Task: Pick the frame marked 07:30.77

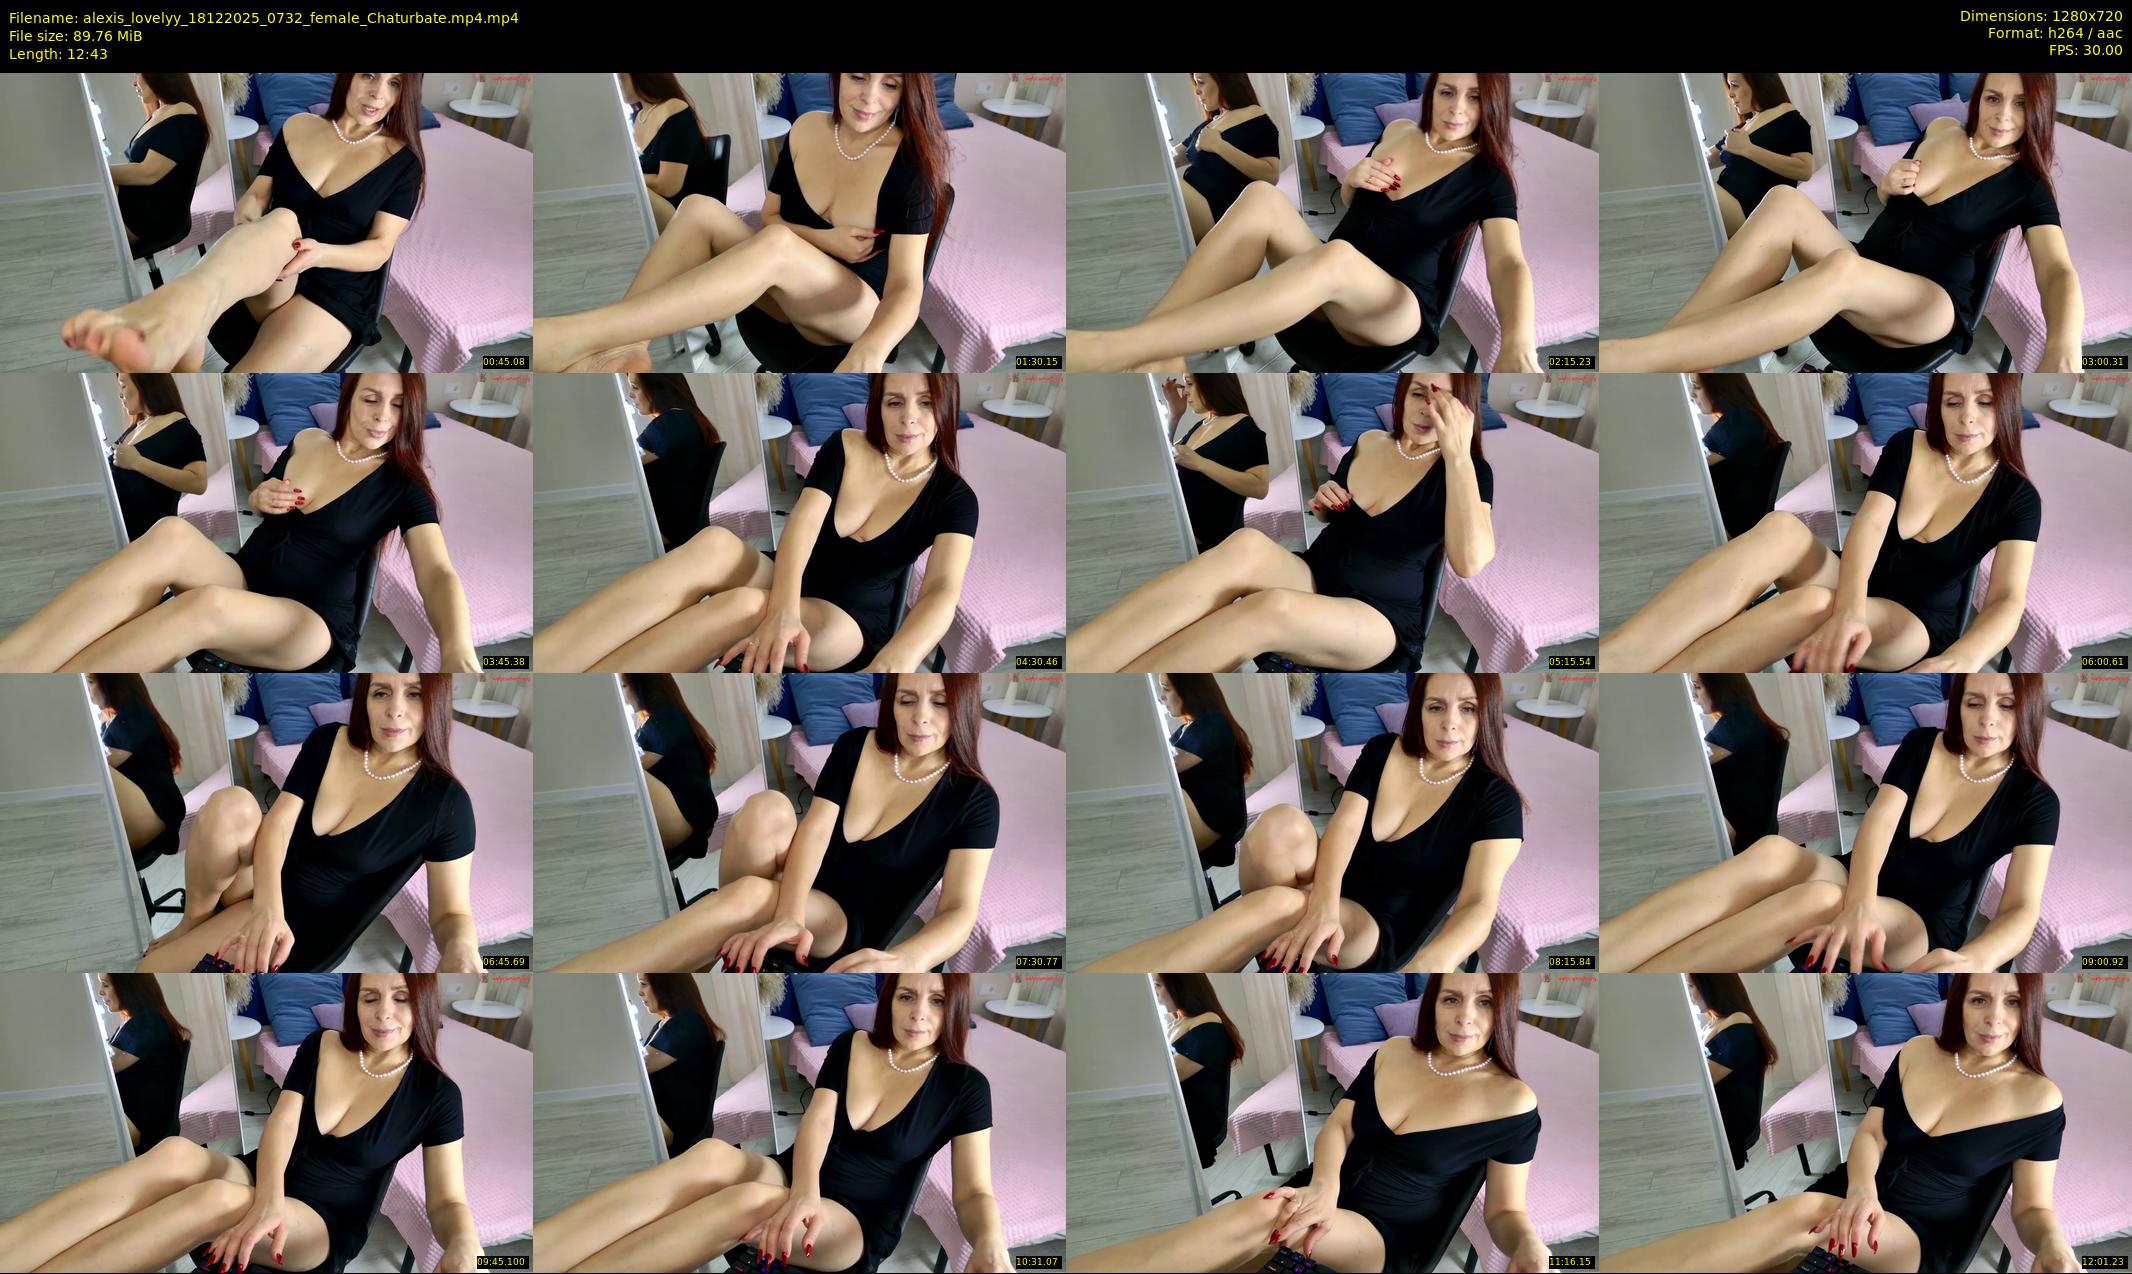Action: tap(799, 822)
